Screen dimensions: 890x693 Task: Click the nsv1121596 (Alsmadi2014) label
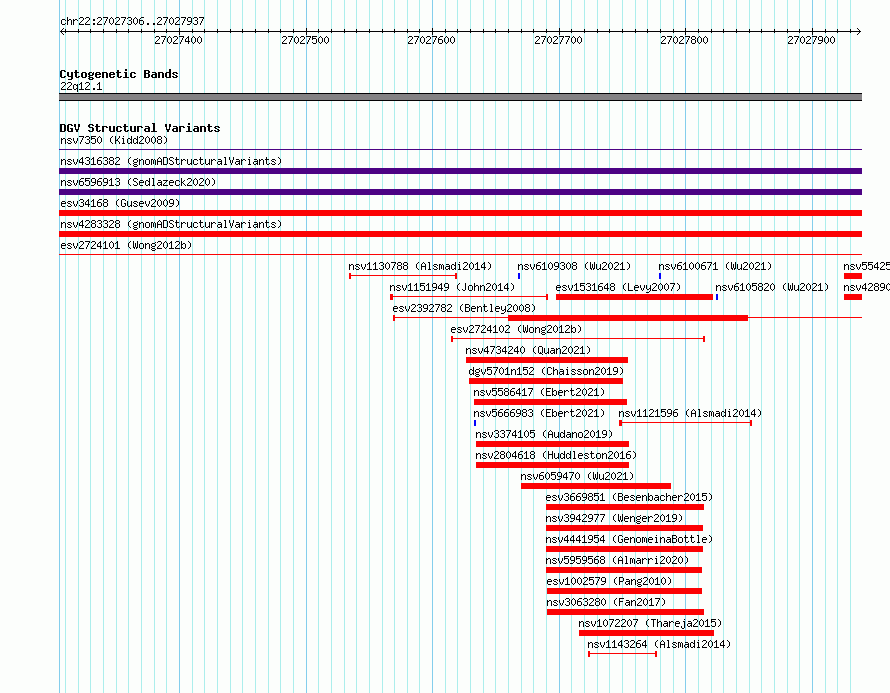[690, 413]
